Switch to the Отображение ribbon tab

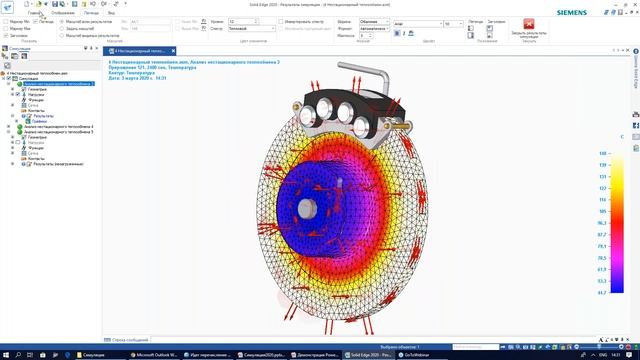tap(63, 13)
